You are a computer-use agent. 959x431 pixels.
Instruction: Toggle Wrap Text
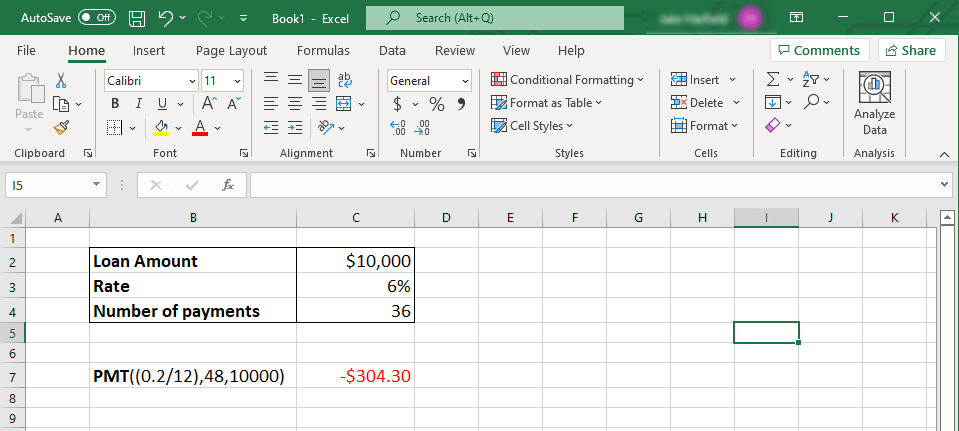[x=345, y=80]
